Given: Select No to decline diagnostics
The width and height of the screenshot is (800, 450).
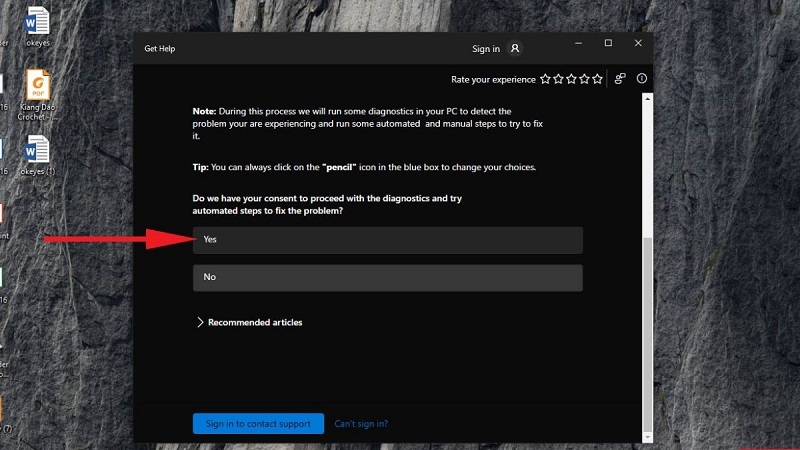Looking at the screenshot, I should pyautogui.click(x=387, y=277).
